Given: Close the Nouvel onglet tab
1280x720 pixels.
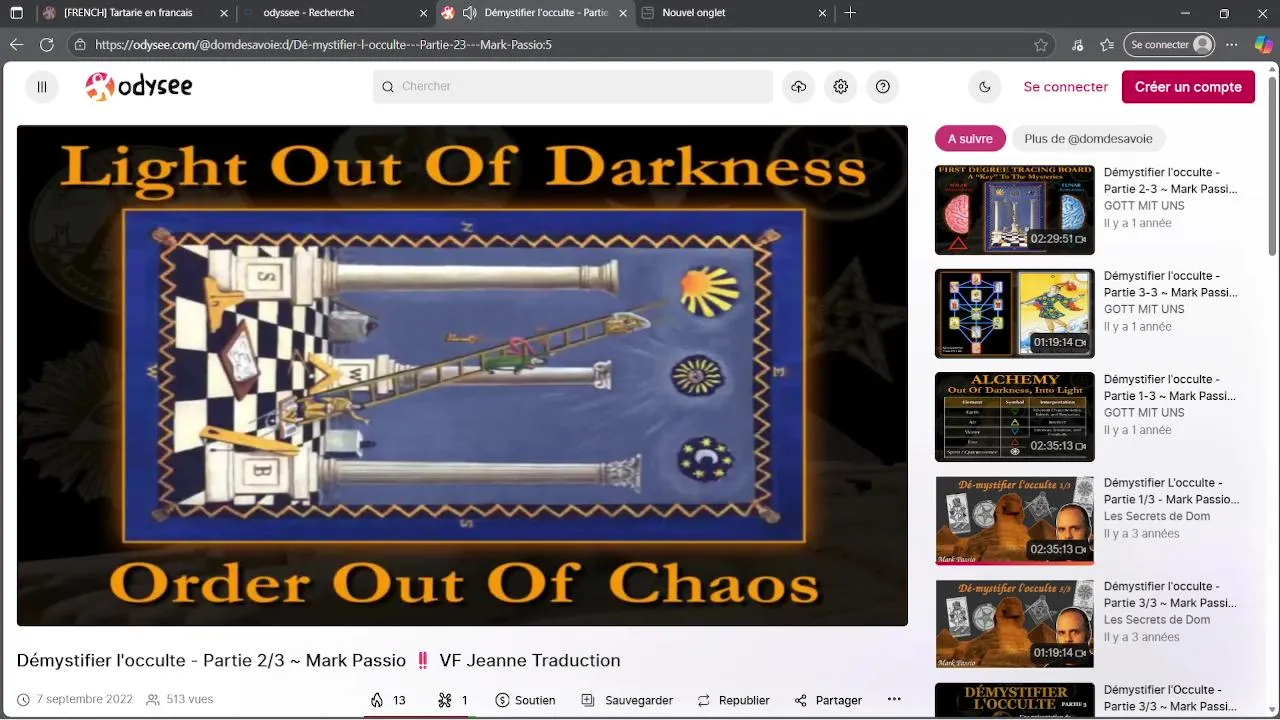Looking at the screenshot, I should point(822,13).
